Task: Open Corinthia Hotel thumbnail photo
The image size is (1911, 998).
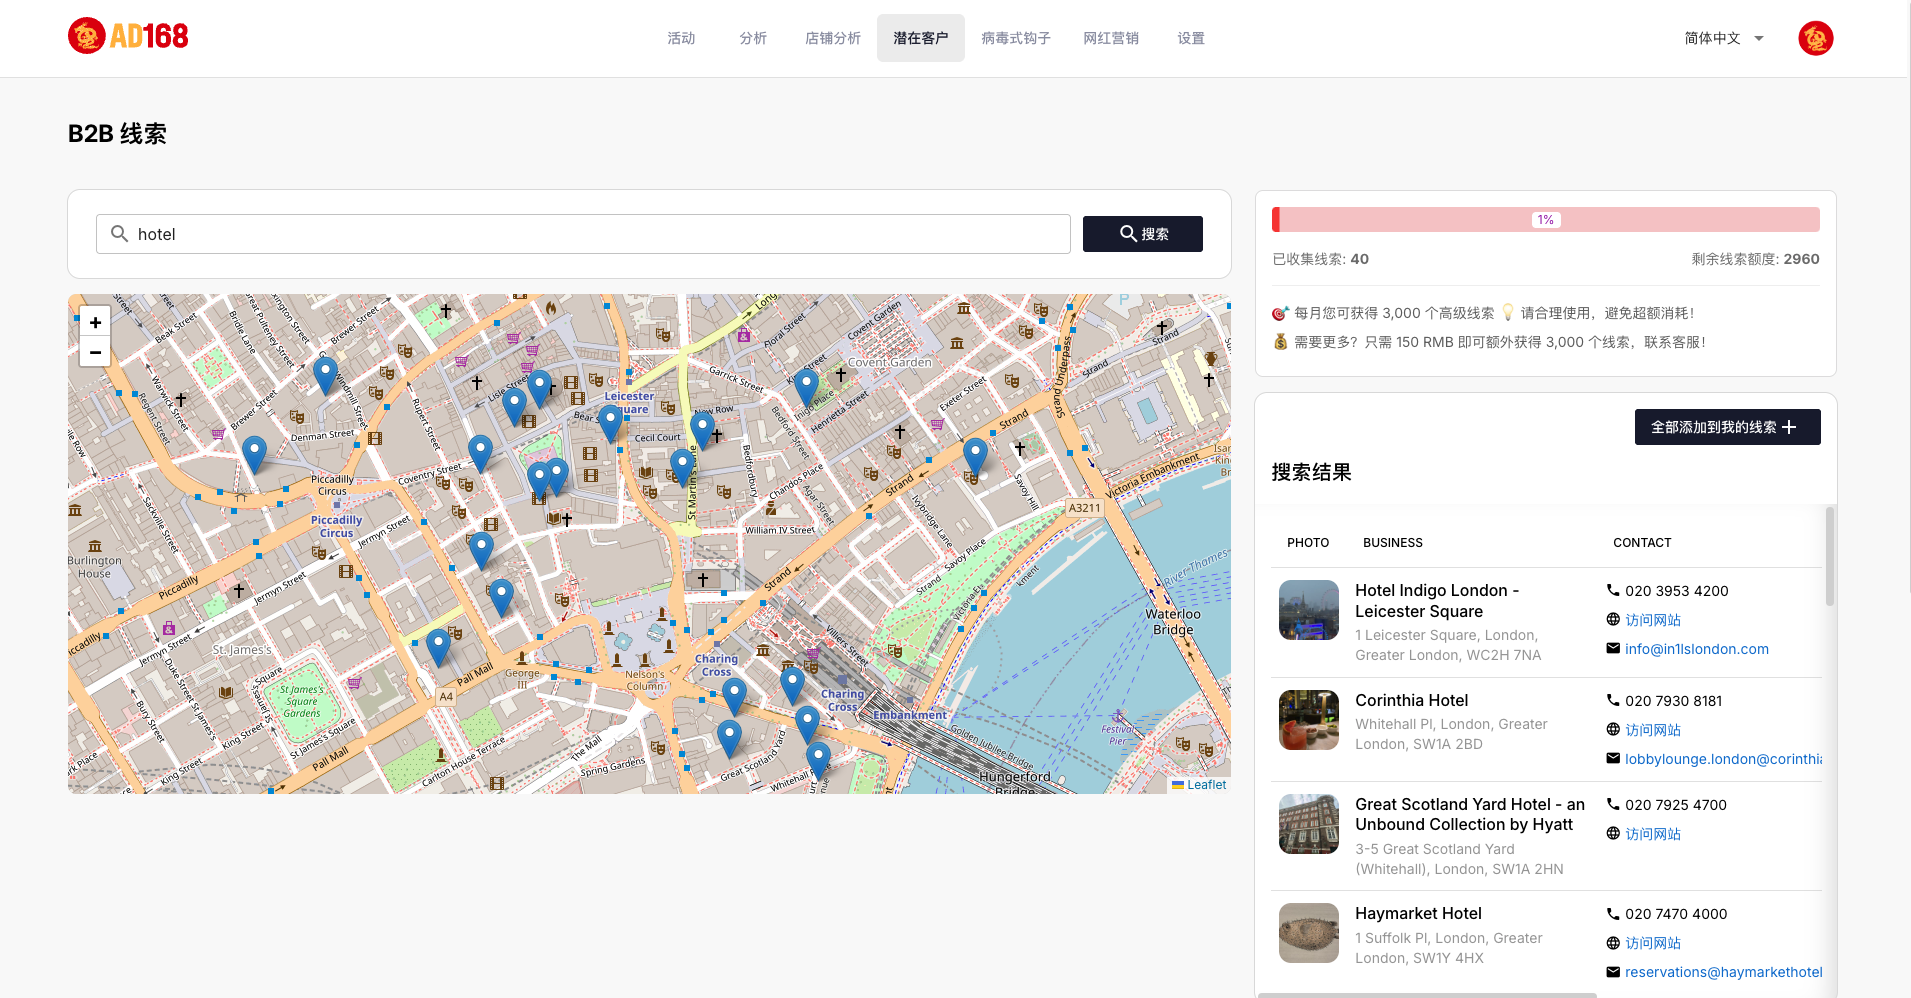Action: pyautogui.click(x=1308, y=720)
